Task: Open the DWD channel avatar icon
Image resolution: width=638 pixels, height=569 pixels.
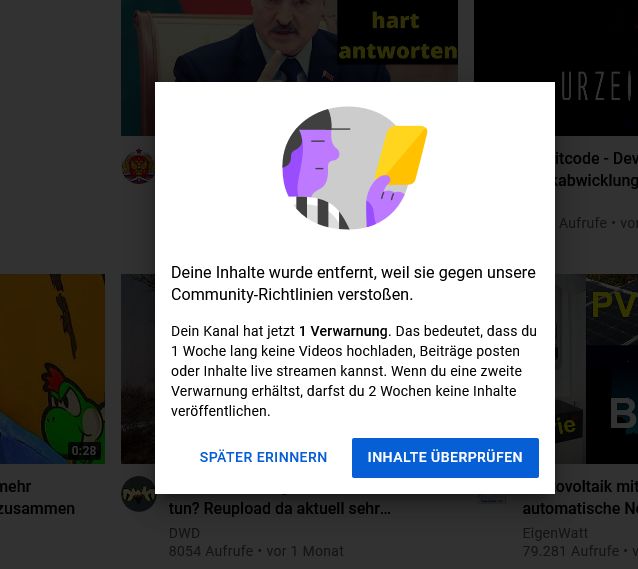Action: [138, 494]
